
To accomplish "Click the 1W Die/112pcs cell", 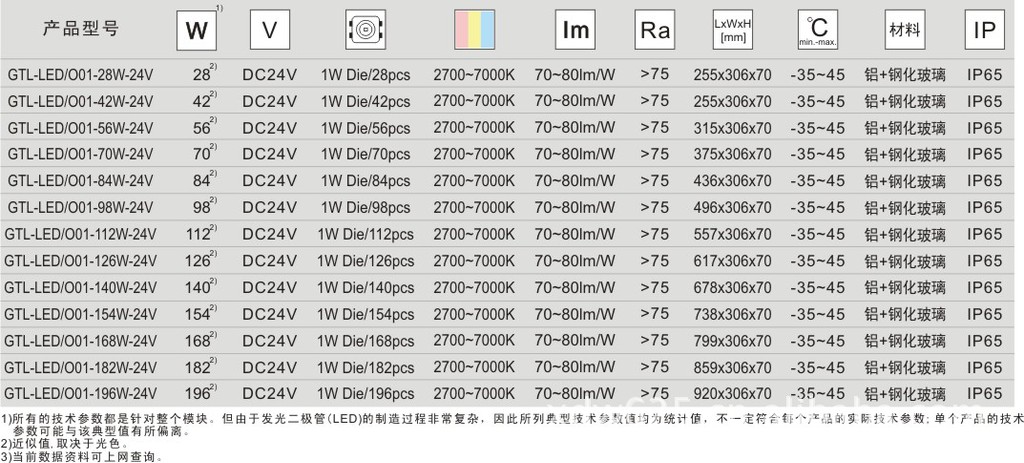I will pos(365,234).
